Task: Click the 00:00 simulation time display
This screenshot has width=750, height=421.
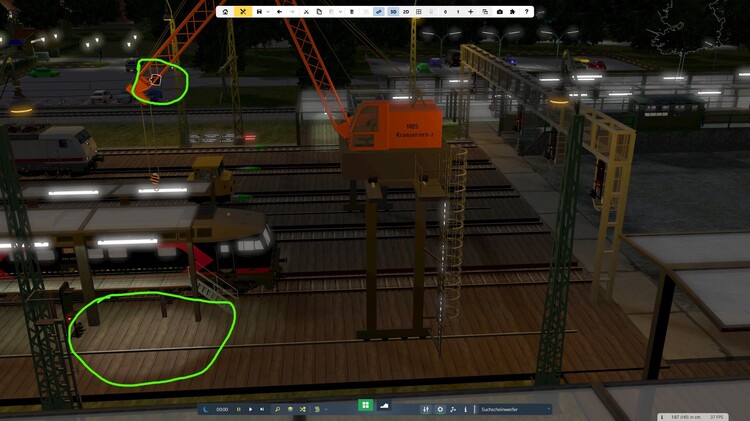Action: click(222, 410)
